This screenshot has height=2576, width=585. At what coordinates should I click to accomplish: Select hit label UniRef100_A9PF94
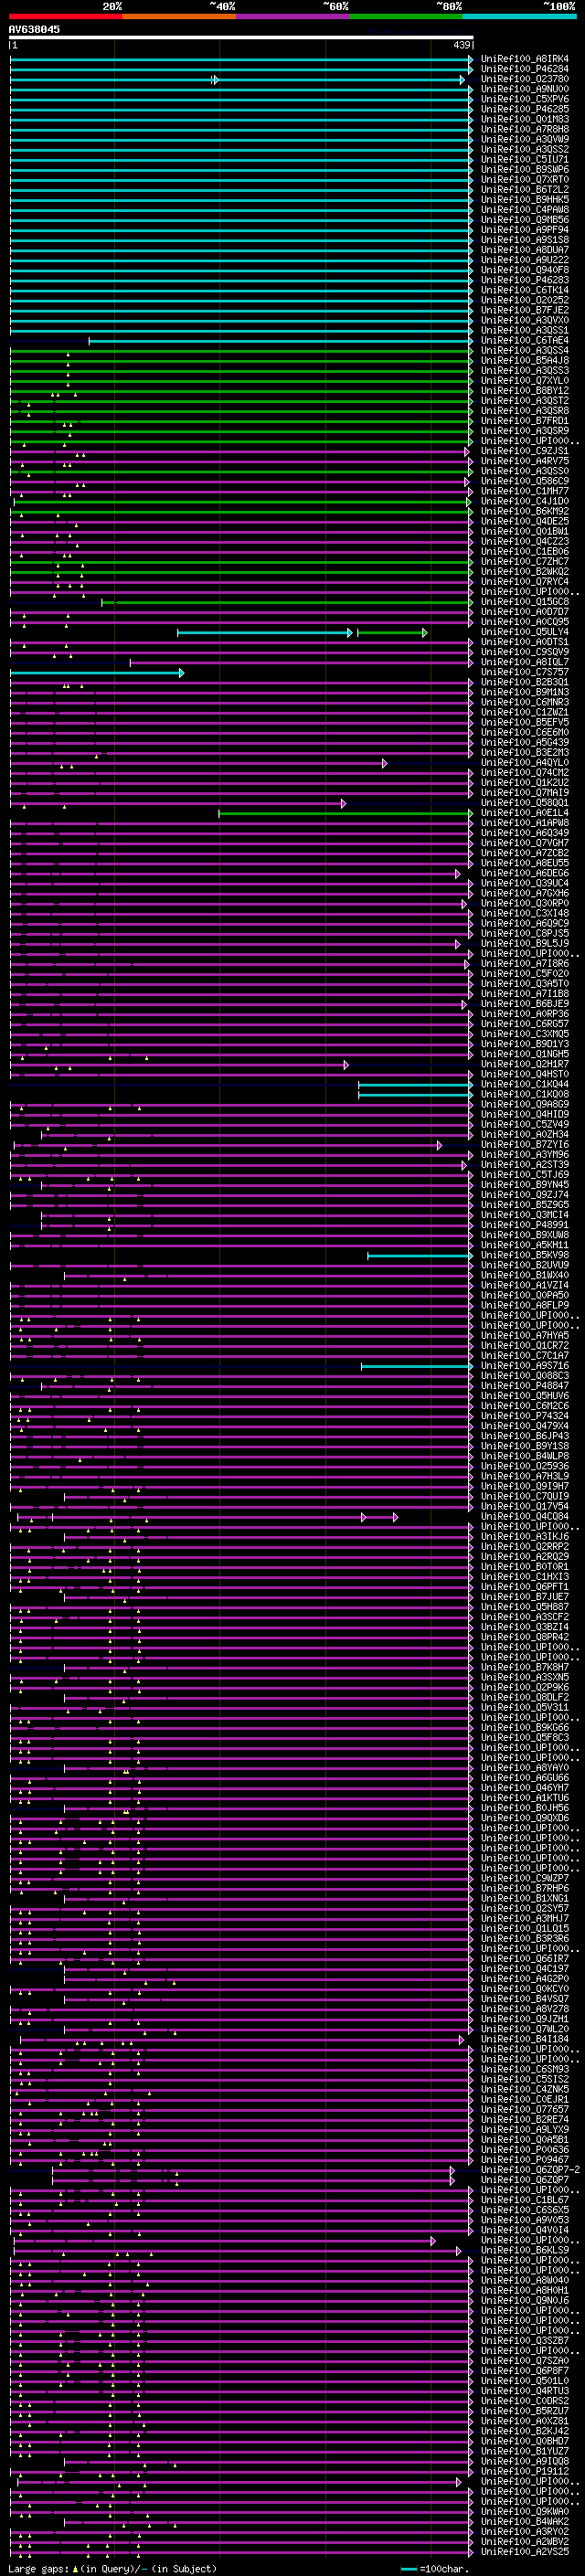(524, 230)
